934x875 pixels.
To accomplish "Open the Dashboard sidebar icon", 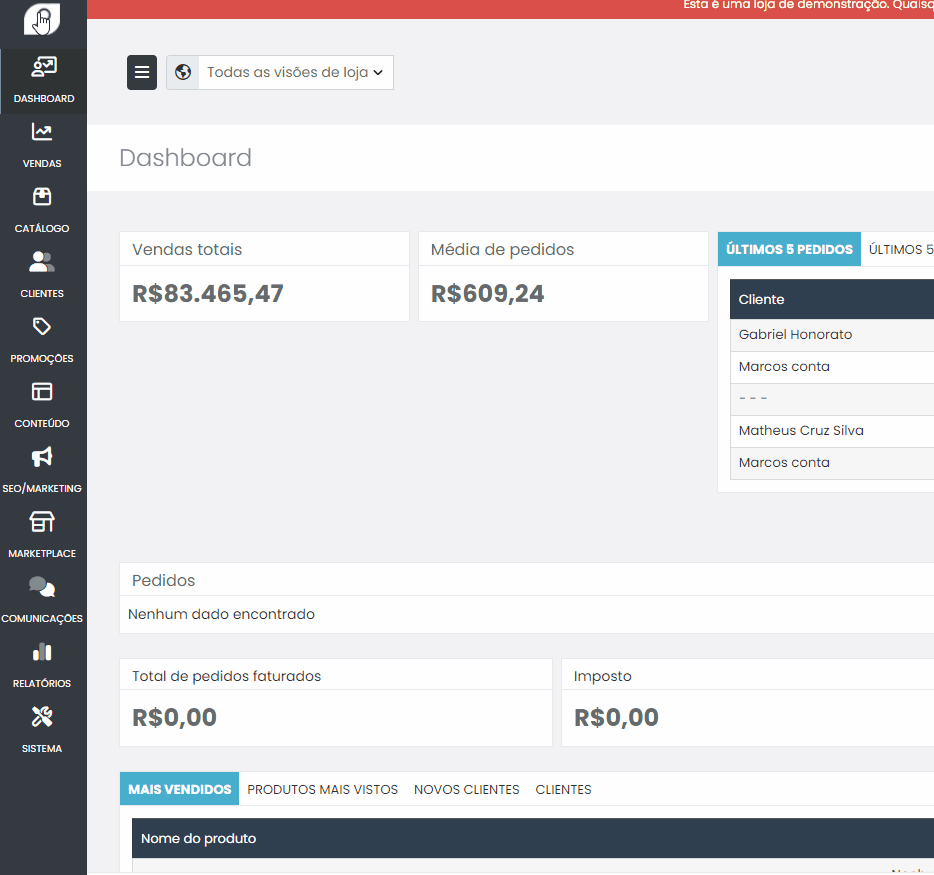I will point(43,67).
